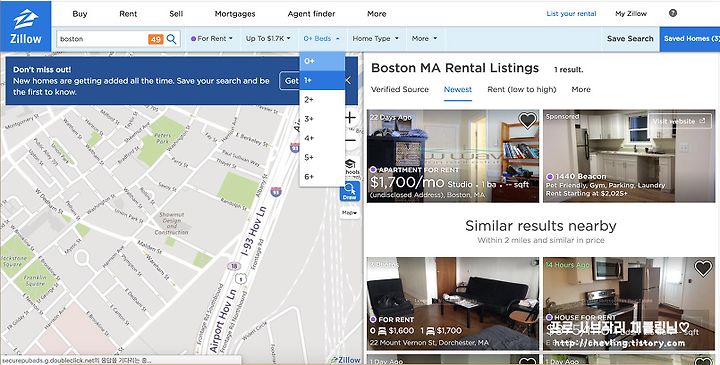Screen dimensions: 720x365
Task: Choose 3+ beds option
Action: [322, 119]
